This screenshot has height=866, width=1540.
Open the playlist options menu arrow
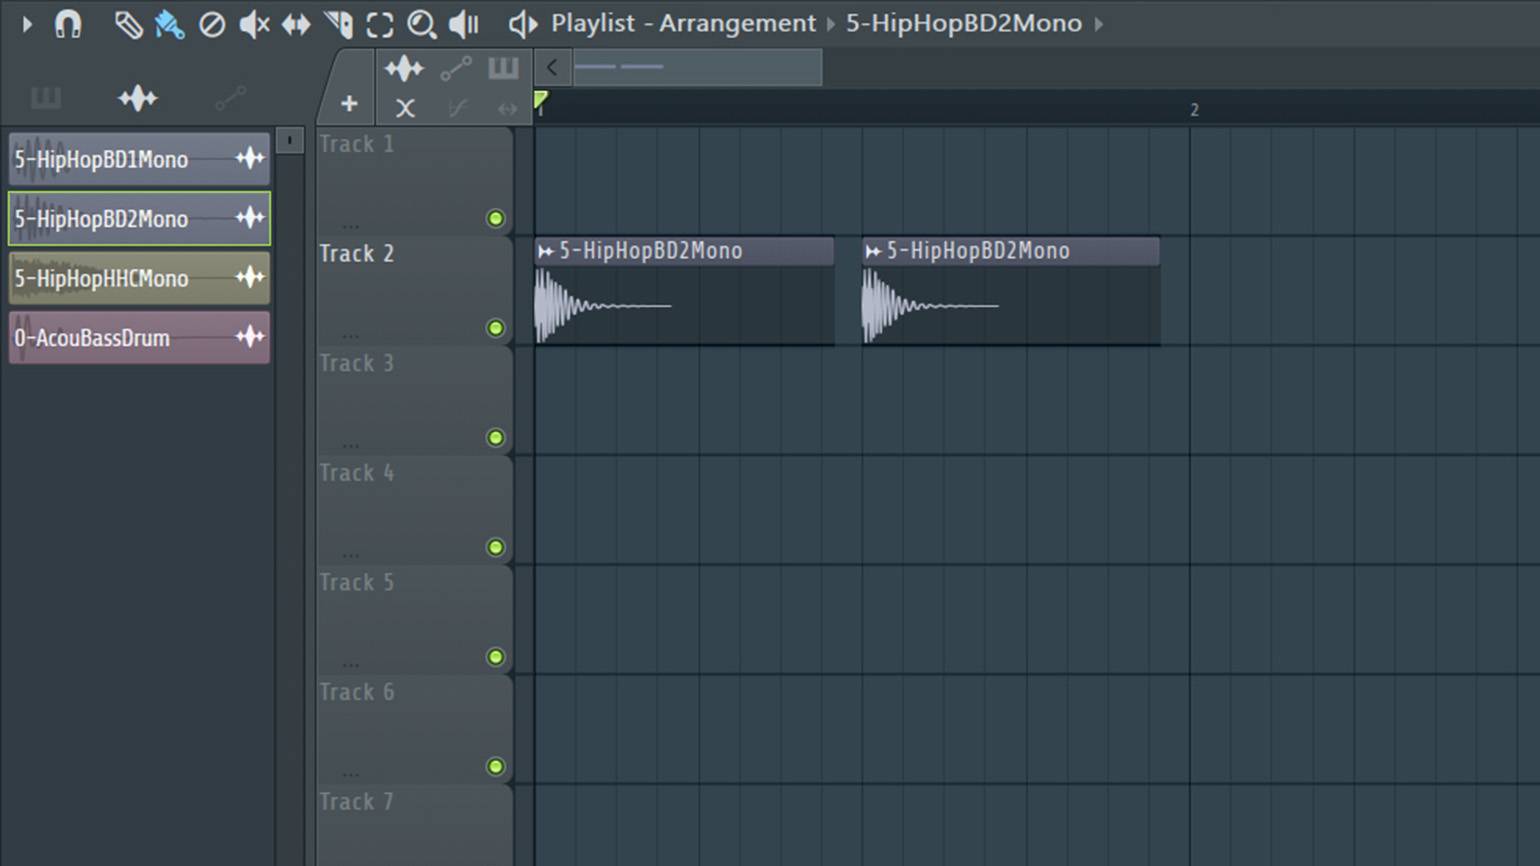(27, 23)
